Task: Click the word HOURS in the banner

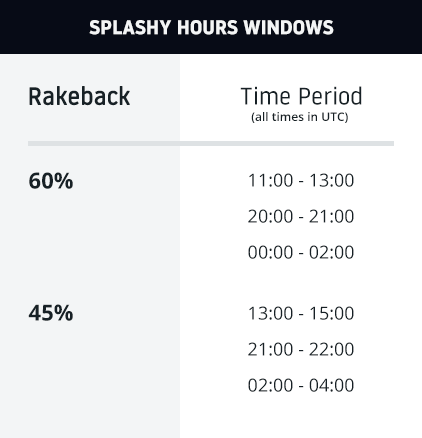Action: 207,27
